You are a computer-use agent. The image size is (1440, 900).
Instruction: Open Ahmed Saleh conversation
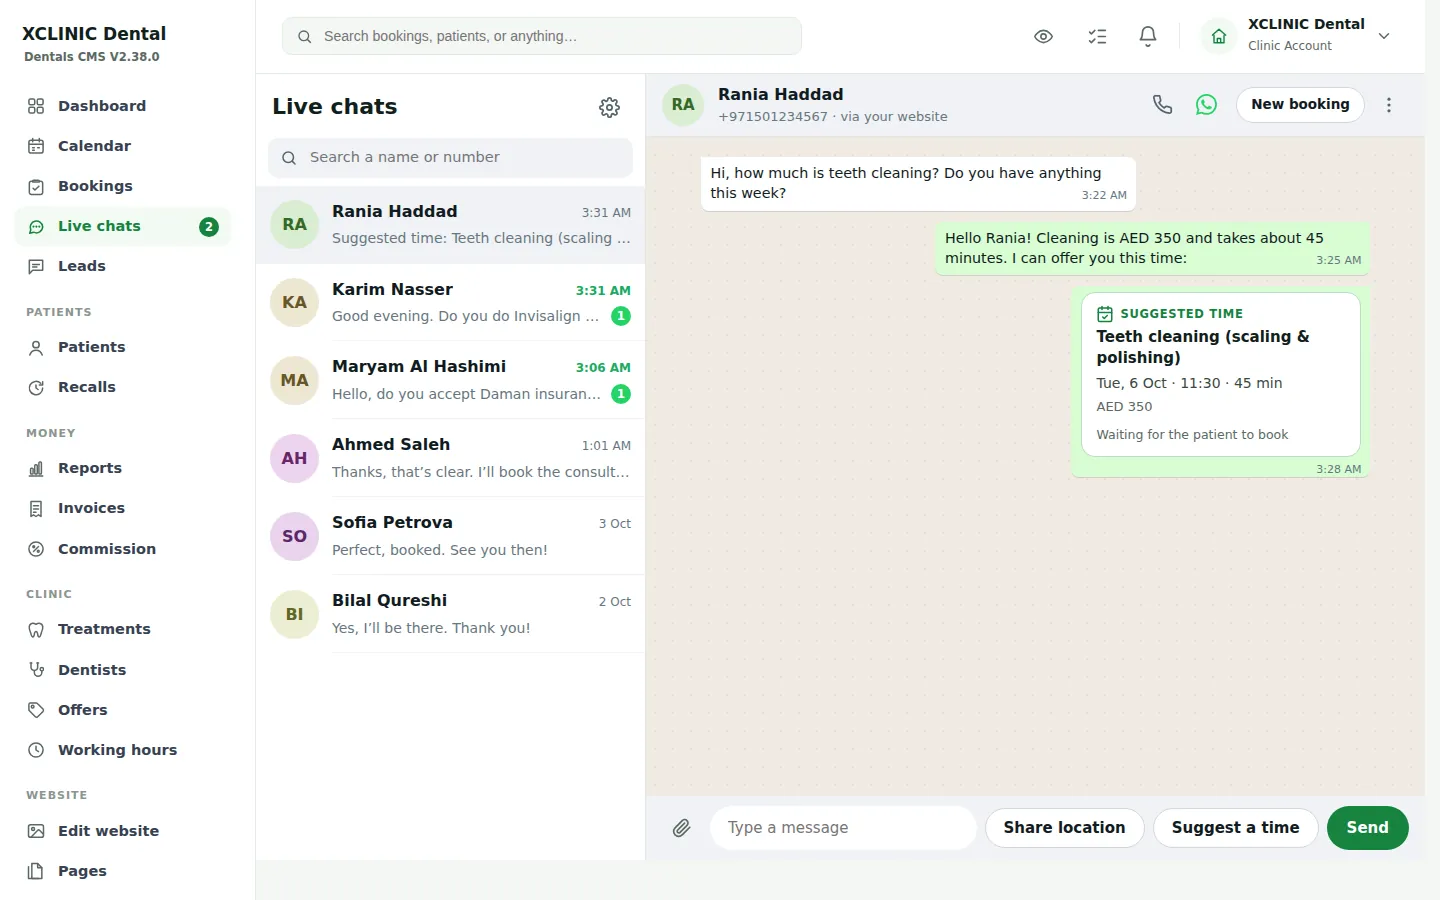[450, 458]
